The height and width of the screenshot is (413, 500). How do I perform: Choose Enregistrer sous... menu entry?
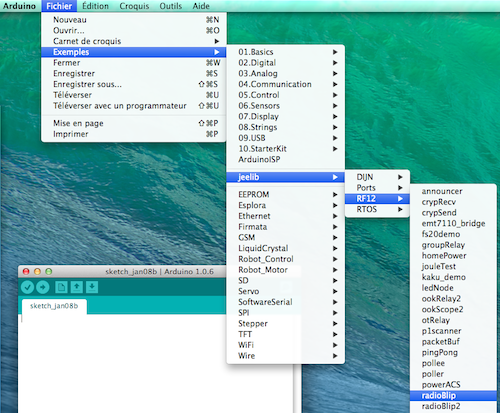pyautogui.click(x=134, y=84)
